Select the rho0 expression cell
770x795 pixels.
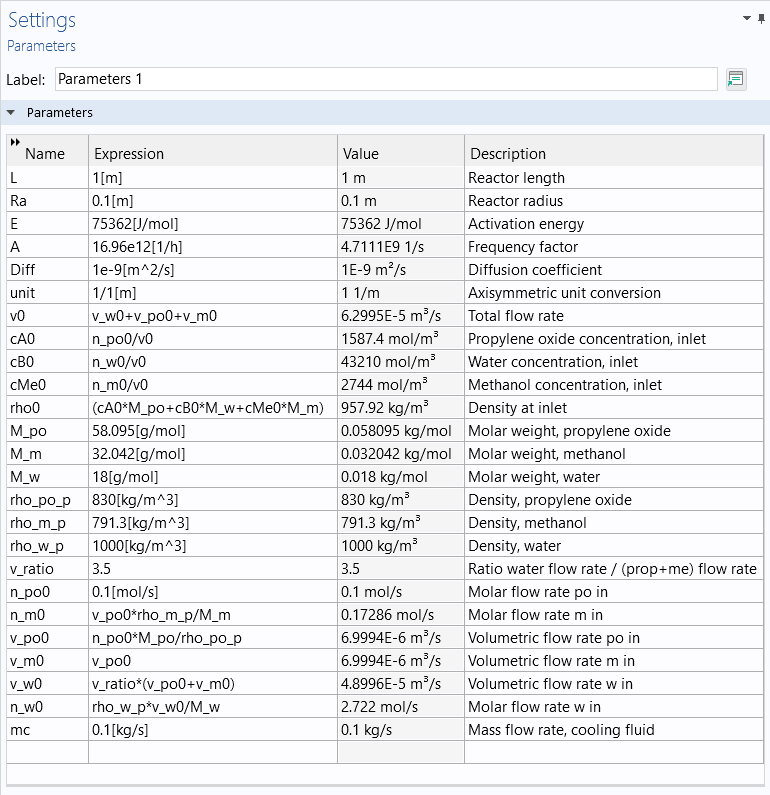coord(213,408)
